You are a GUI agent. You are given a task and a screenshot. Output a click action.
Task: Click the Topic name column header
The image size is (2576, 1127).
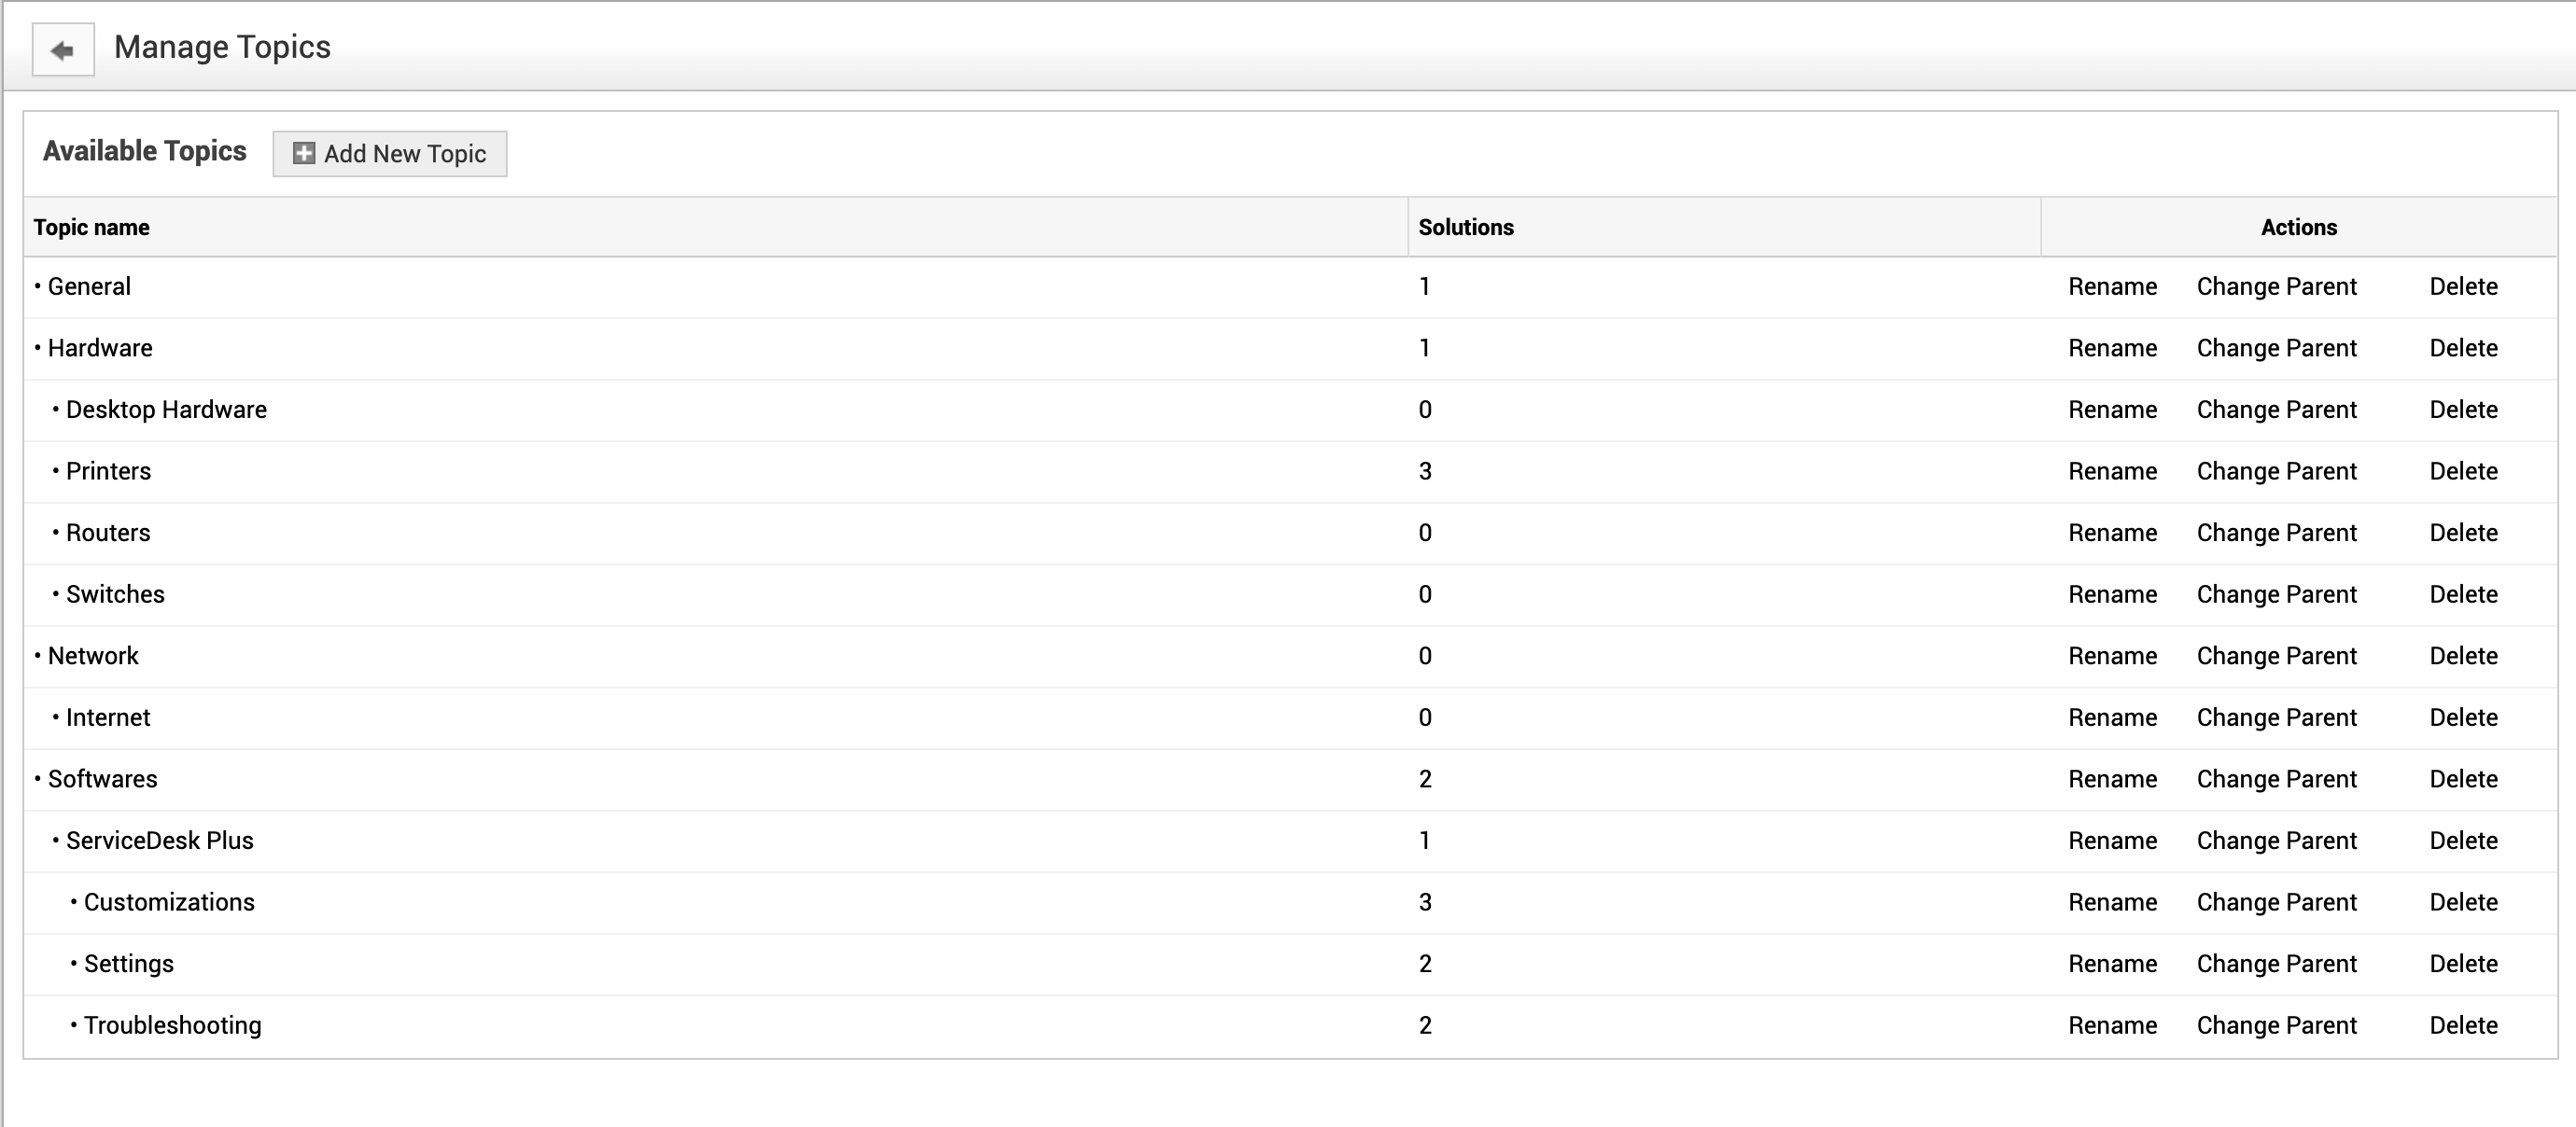(91, 228)
